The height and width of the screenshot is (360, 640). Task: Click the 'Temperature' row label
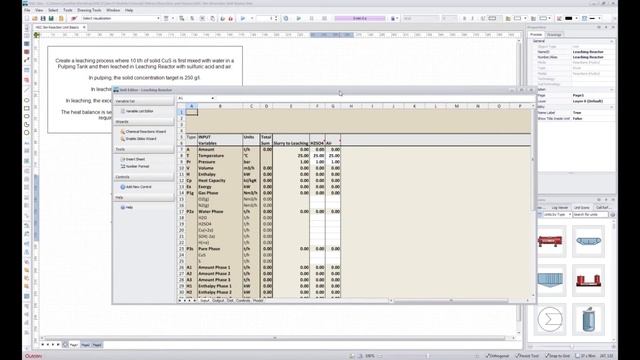coord(211,156)
